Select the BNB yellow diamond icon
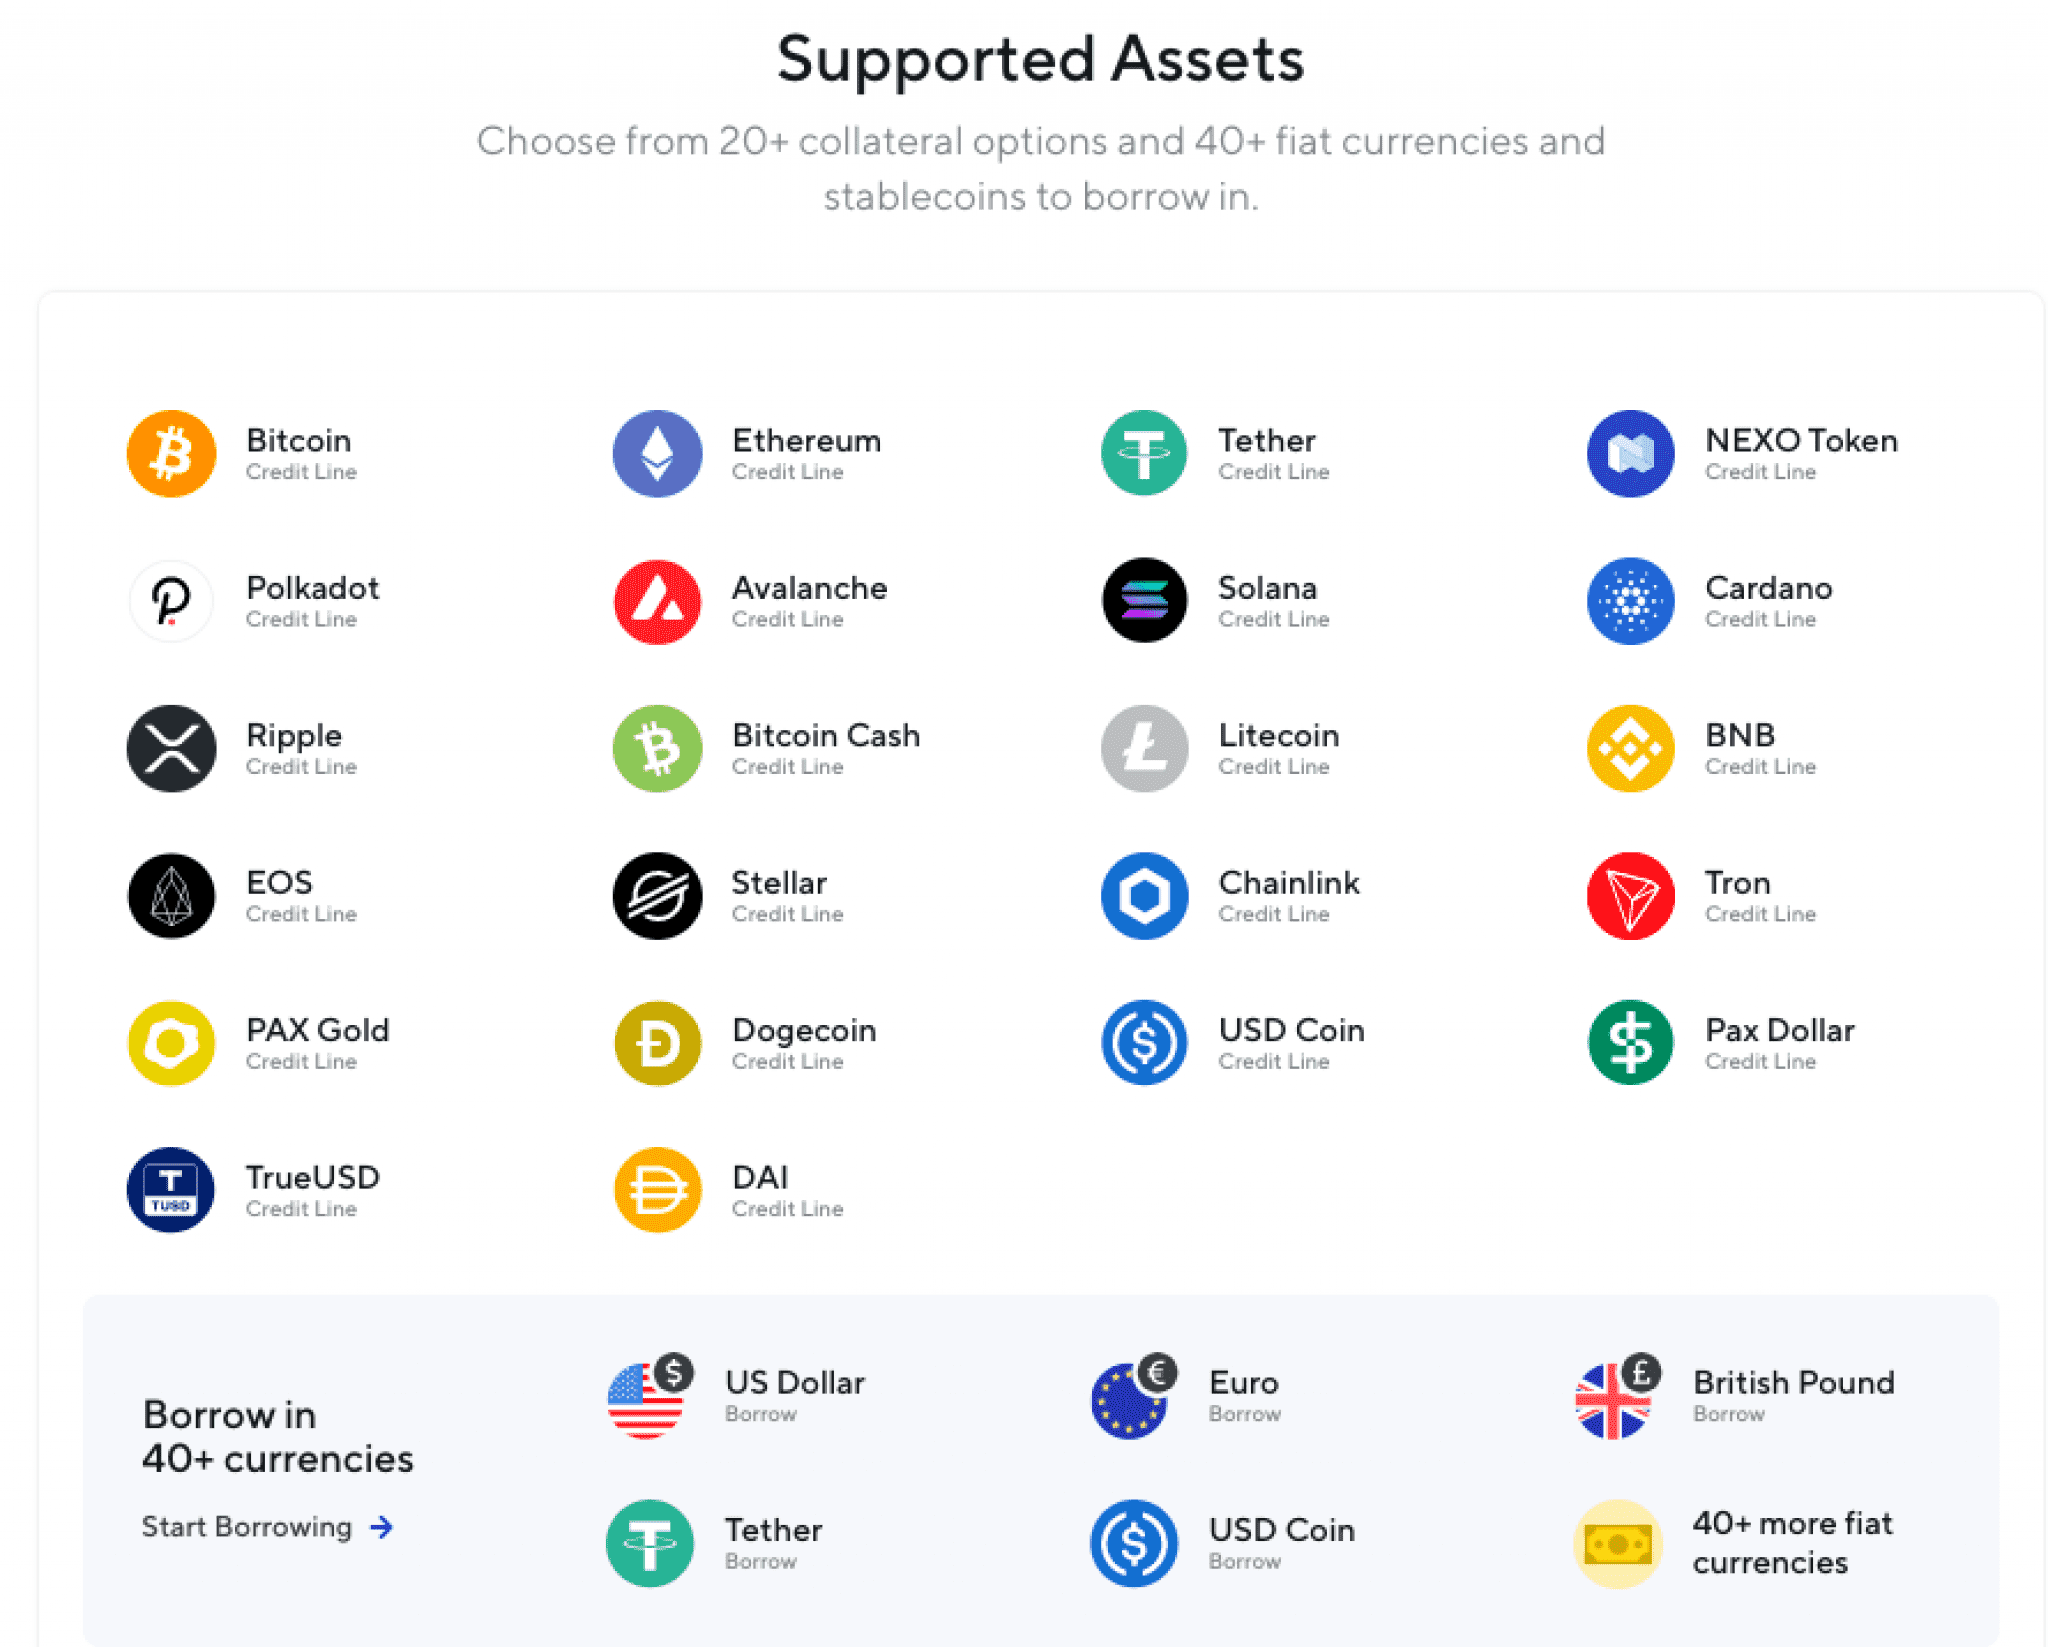Viewport: 2048px width, 1647px height. pos(1630,748)
